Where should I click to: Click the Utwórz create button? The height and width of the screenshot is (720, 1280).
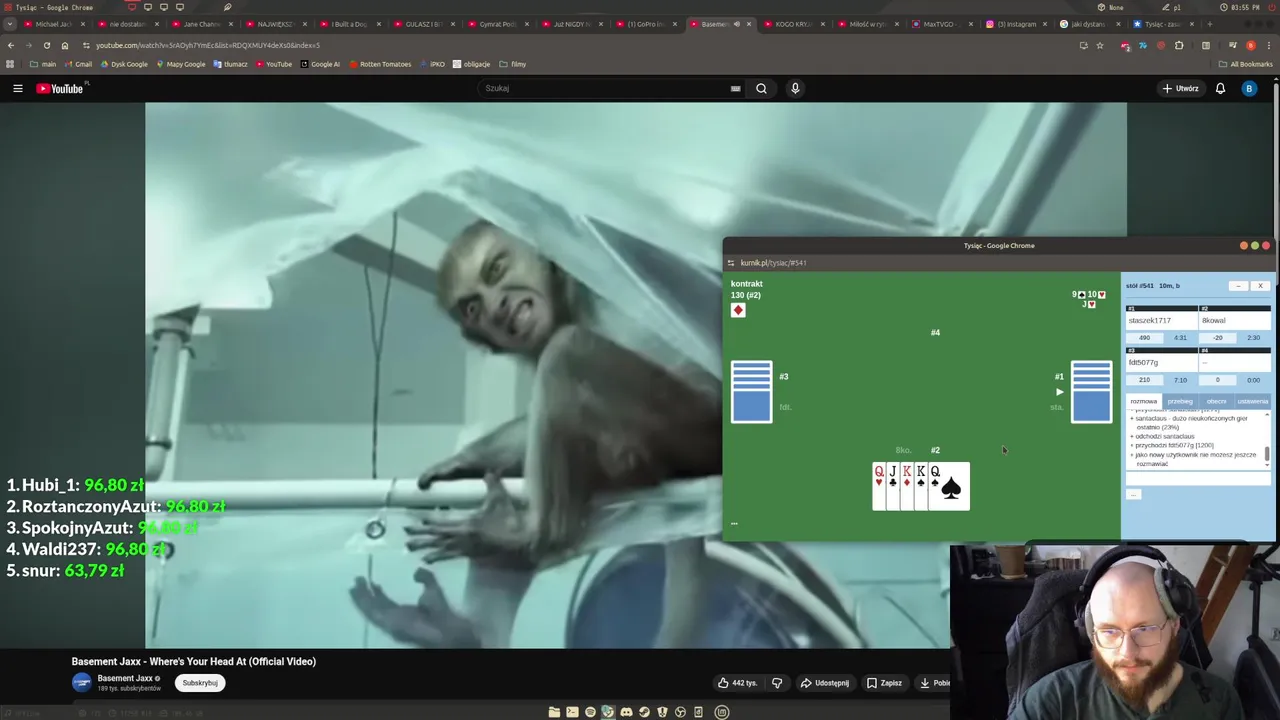point(1181,88)
